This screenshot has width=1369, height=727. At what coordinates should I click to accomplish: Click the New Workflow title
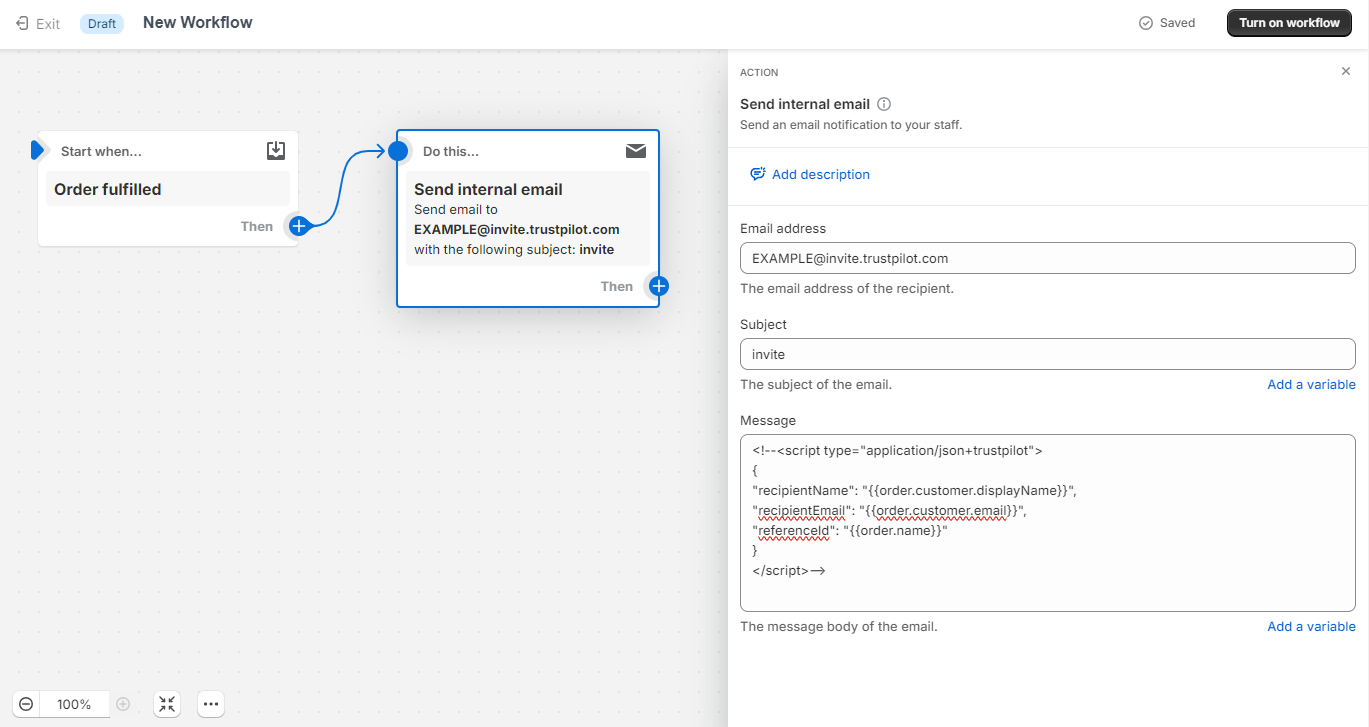(197, 22)
